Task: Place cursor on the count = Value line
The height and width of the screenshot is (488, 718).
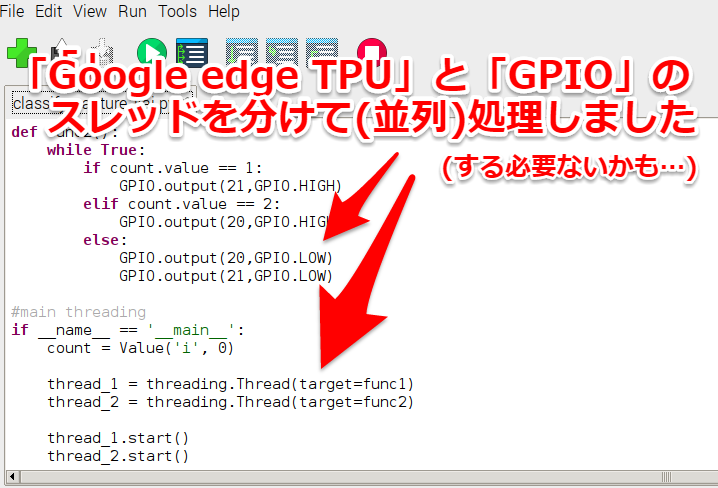Action: 140,348
